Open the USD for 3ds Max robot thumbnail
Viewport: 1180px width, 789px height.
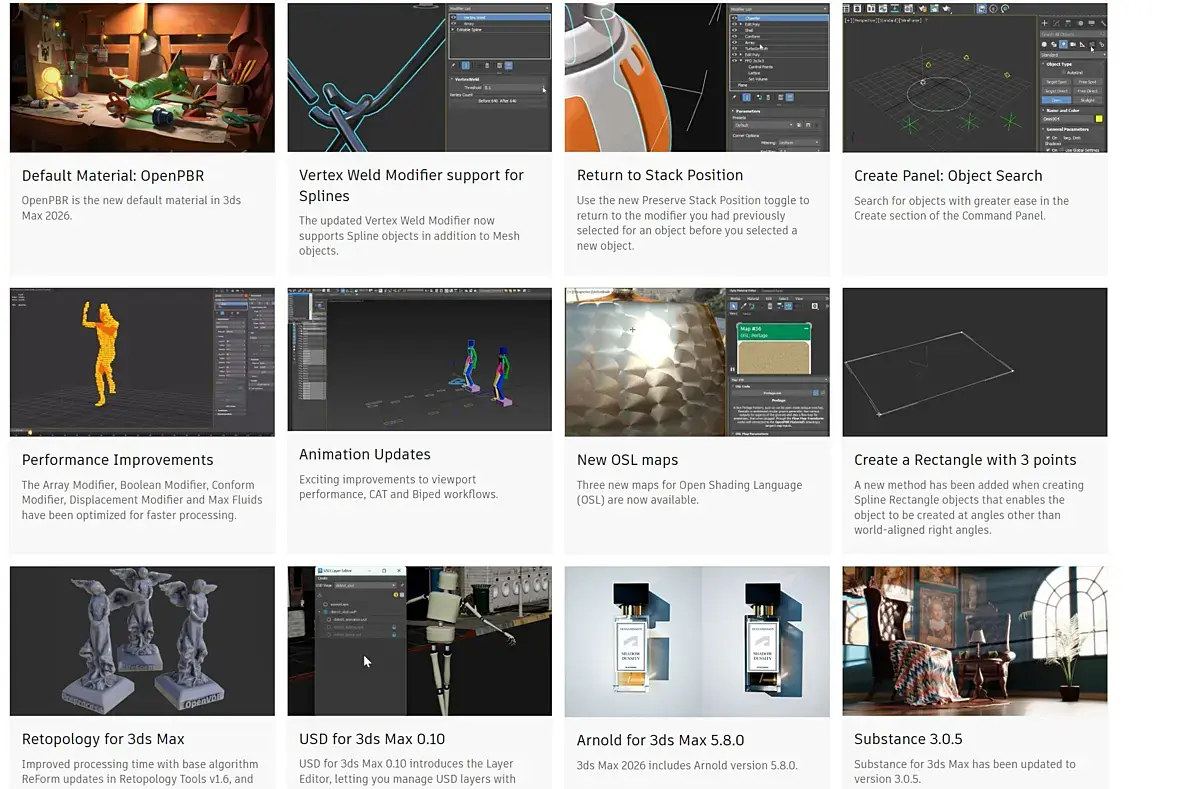[x=419, y=641]
